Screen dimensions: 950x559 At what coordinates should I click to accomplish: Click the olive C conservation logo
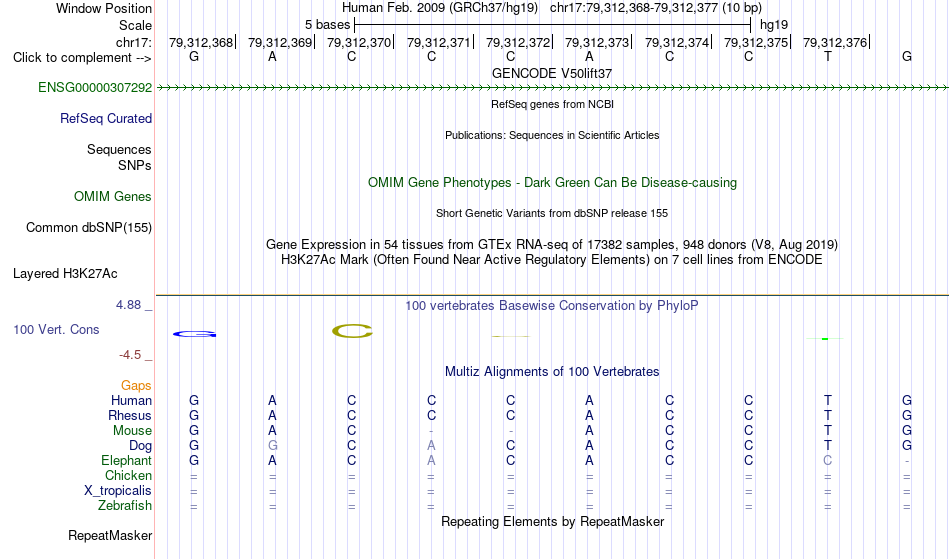click(x=352, y=331)
